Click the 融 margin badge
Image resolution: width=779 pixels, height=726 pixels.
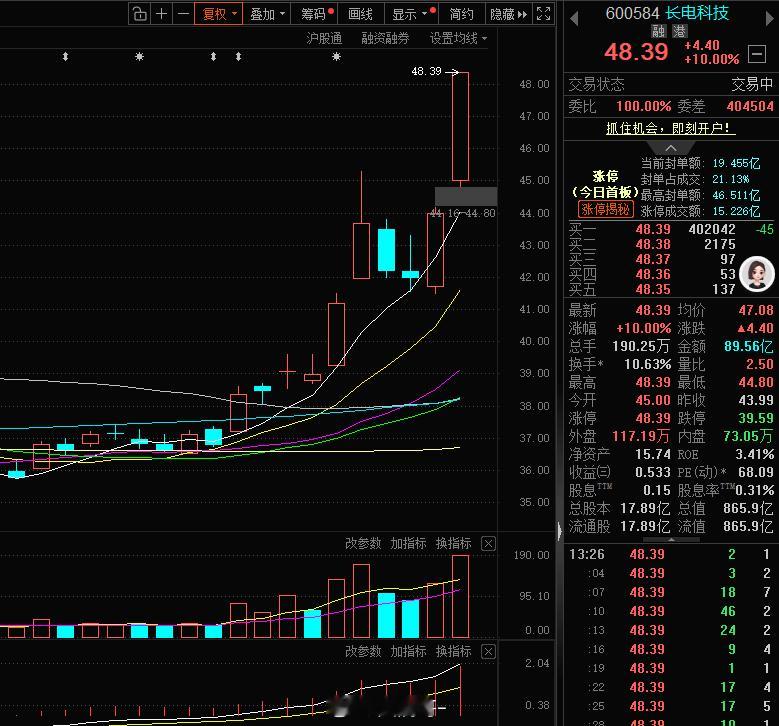coord(658,31)
